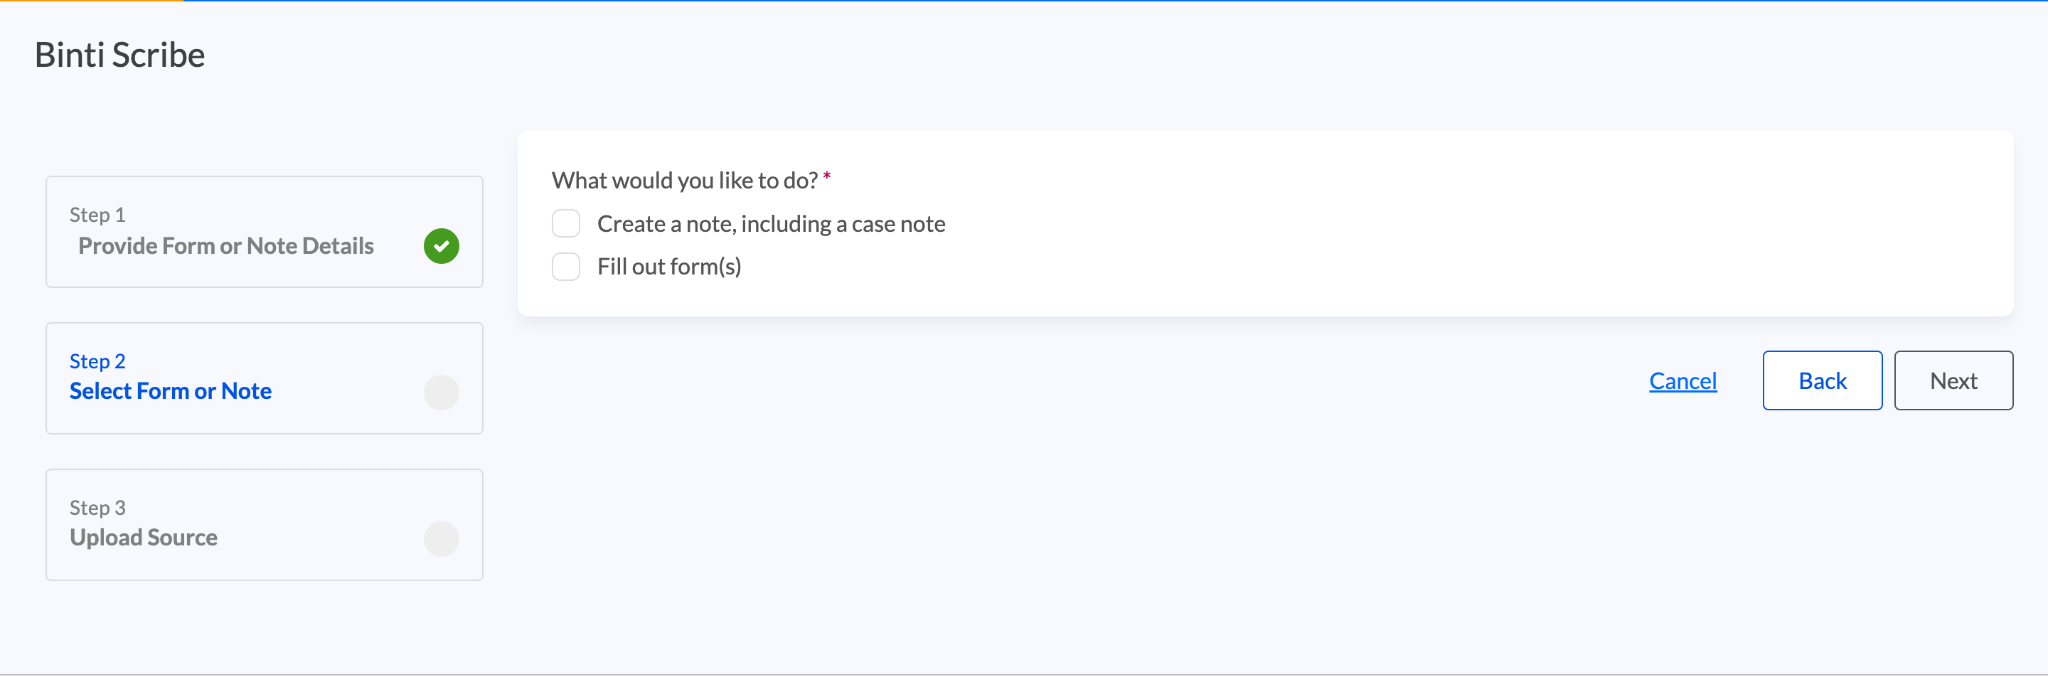The height and width of the screenshot is (676, 2048).
Task: Click the Binti Scribe page title
Action: [120, 55]
